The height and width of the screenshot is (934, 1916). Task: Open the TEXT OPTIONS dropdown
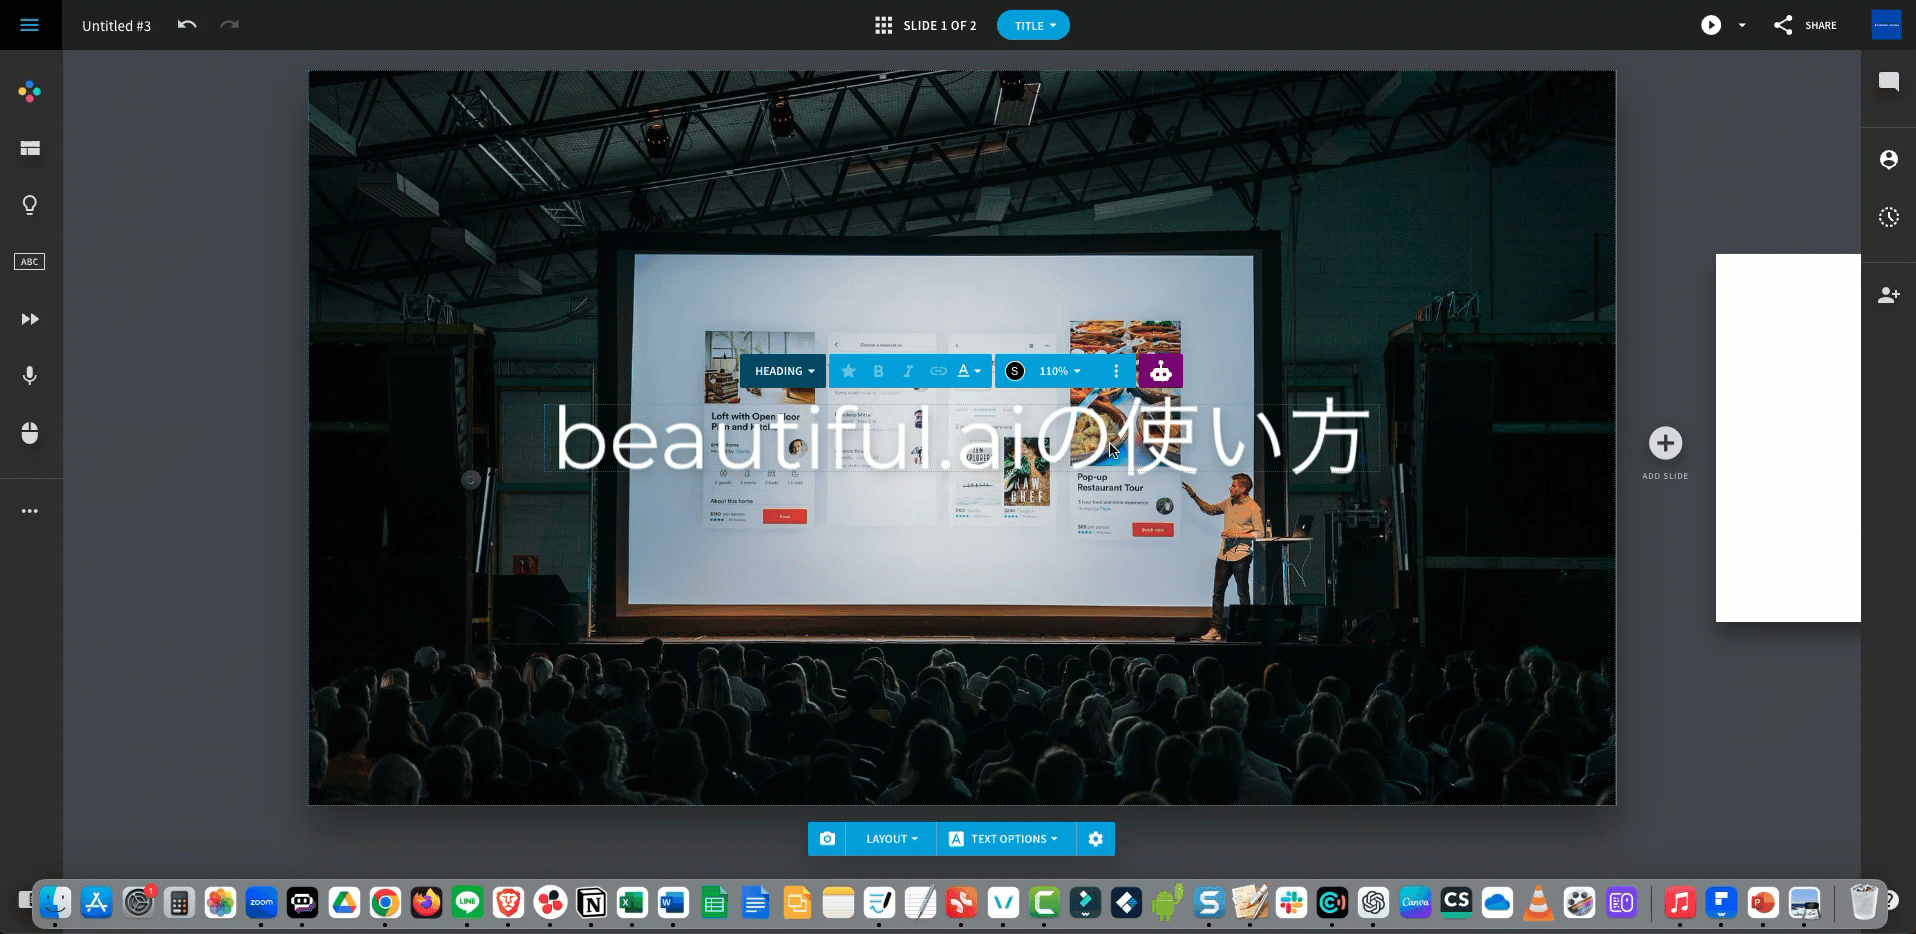1005,839
